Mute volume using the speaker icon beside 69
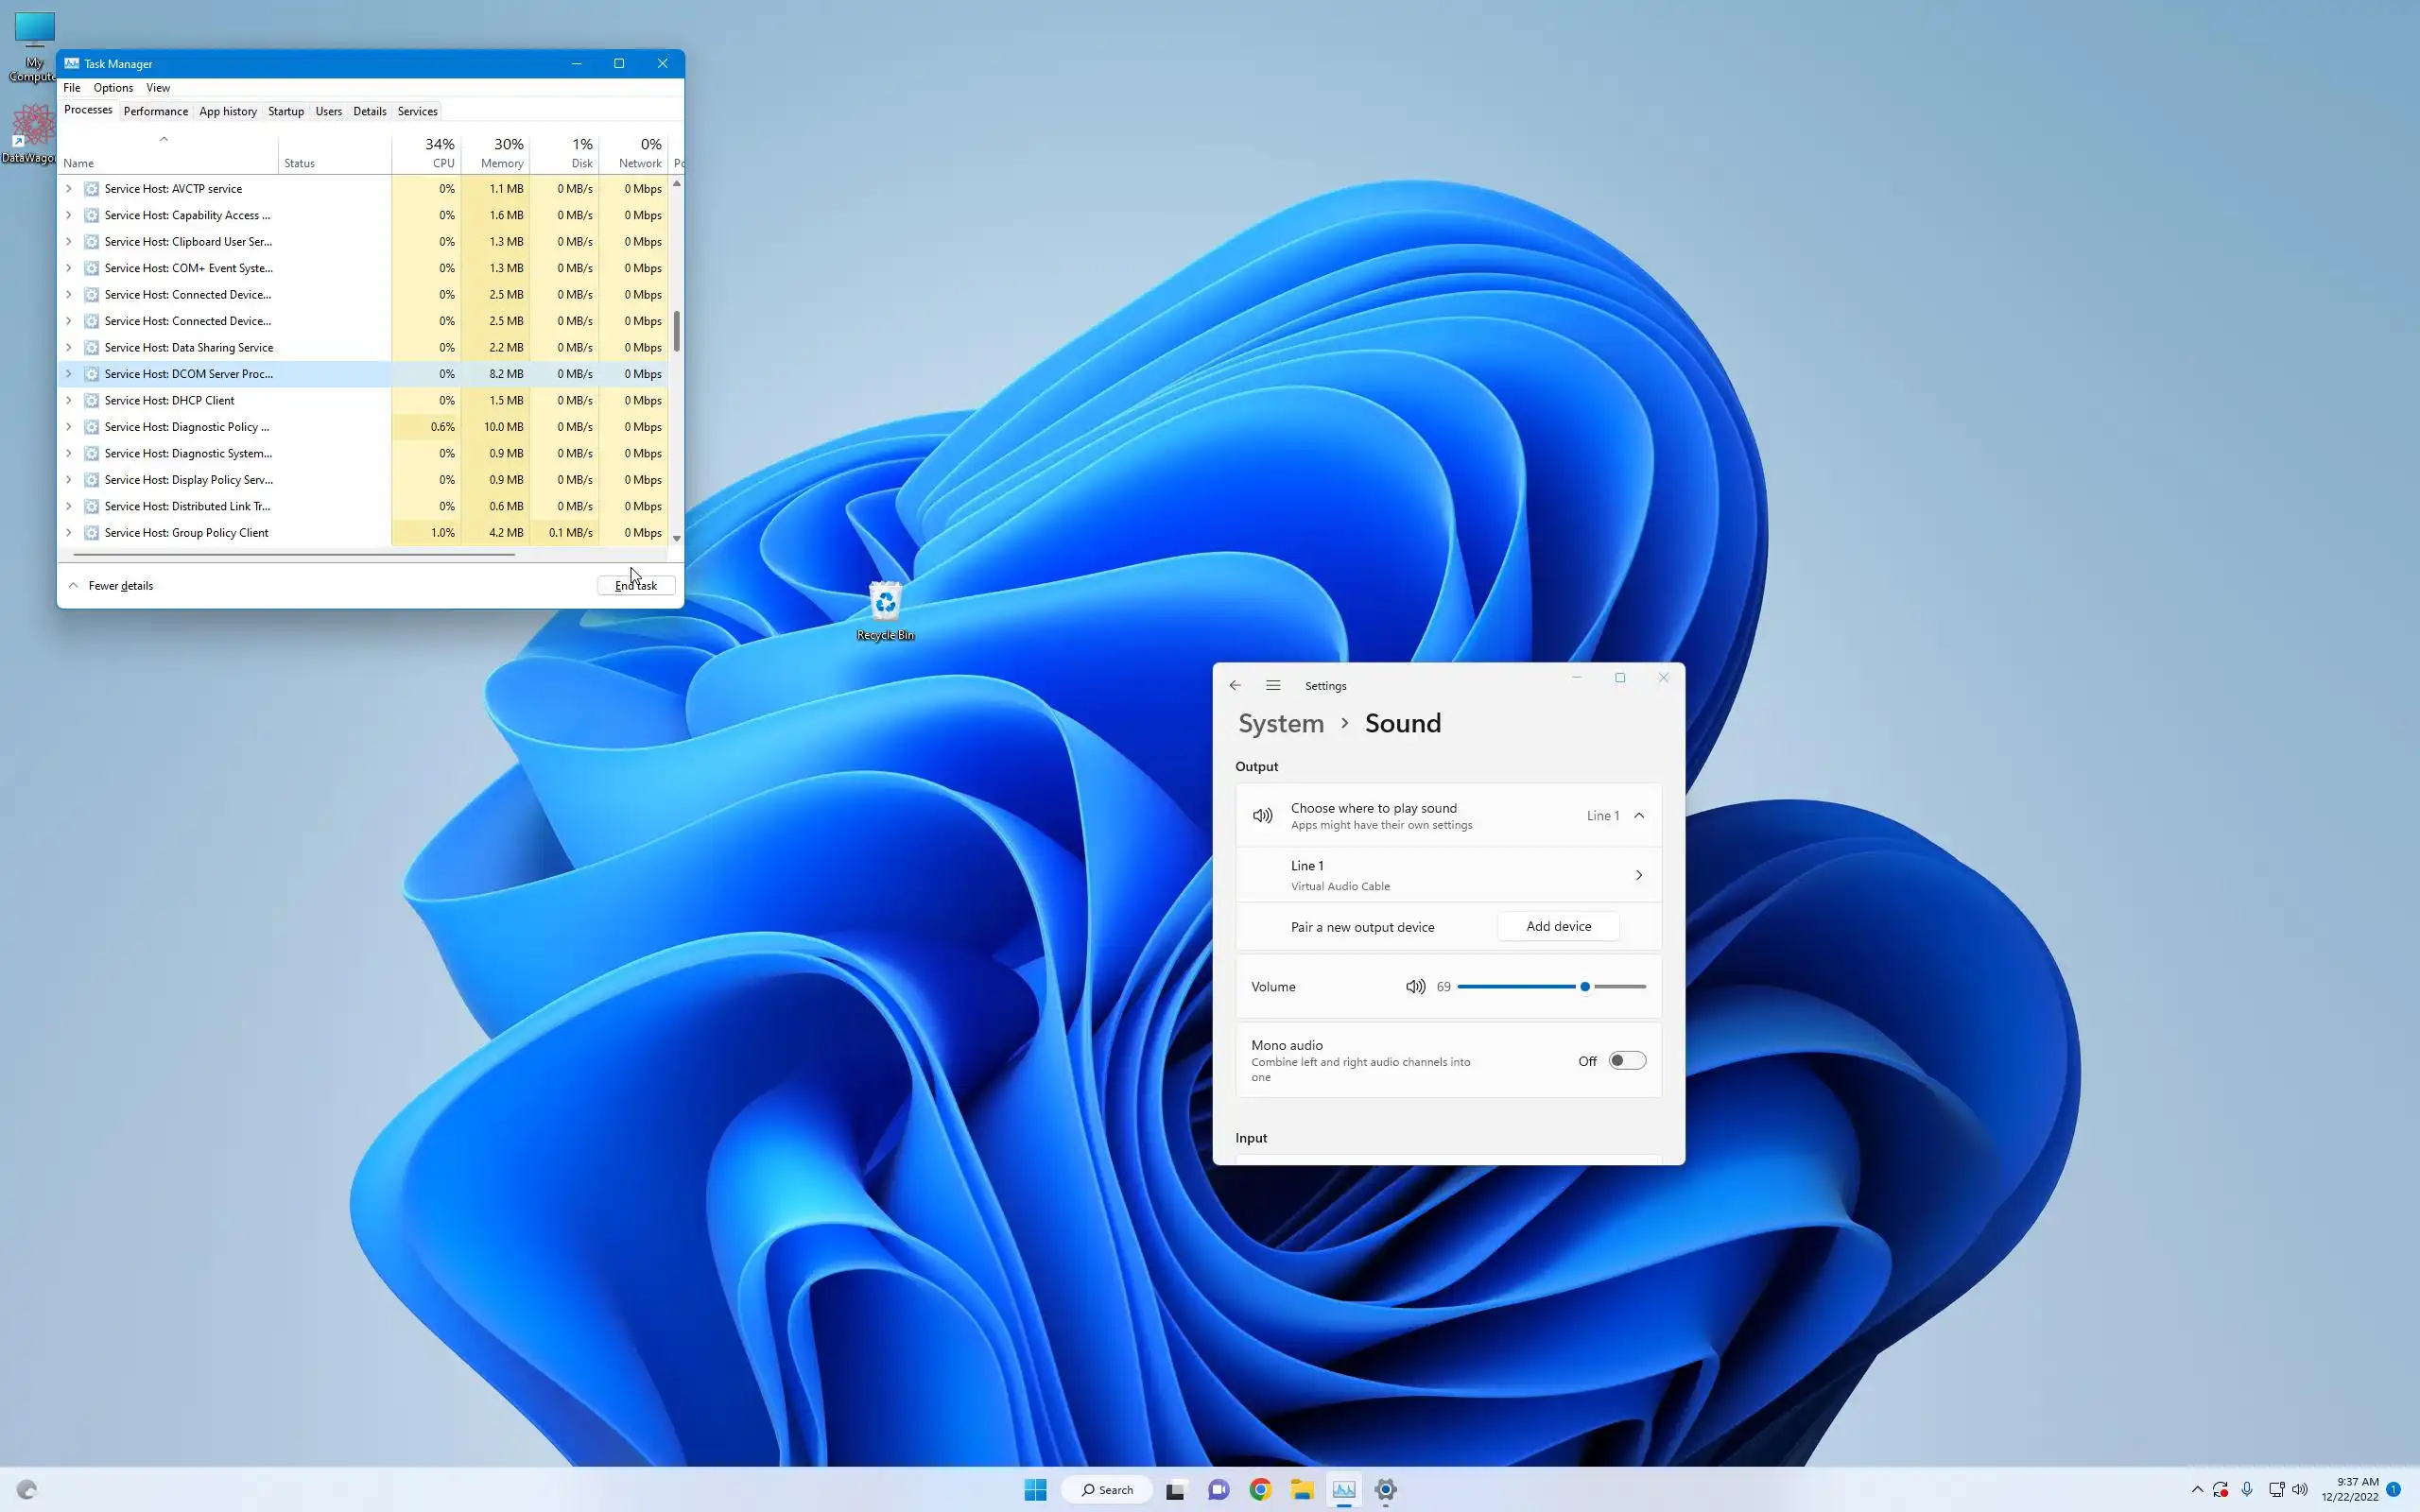Screen dimensions: 2420x1512 coord(1415,986)
